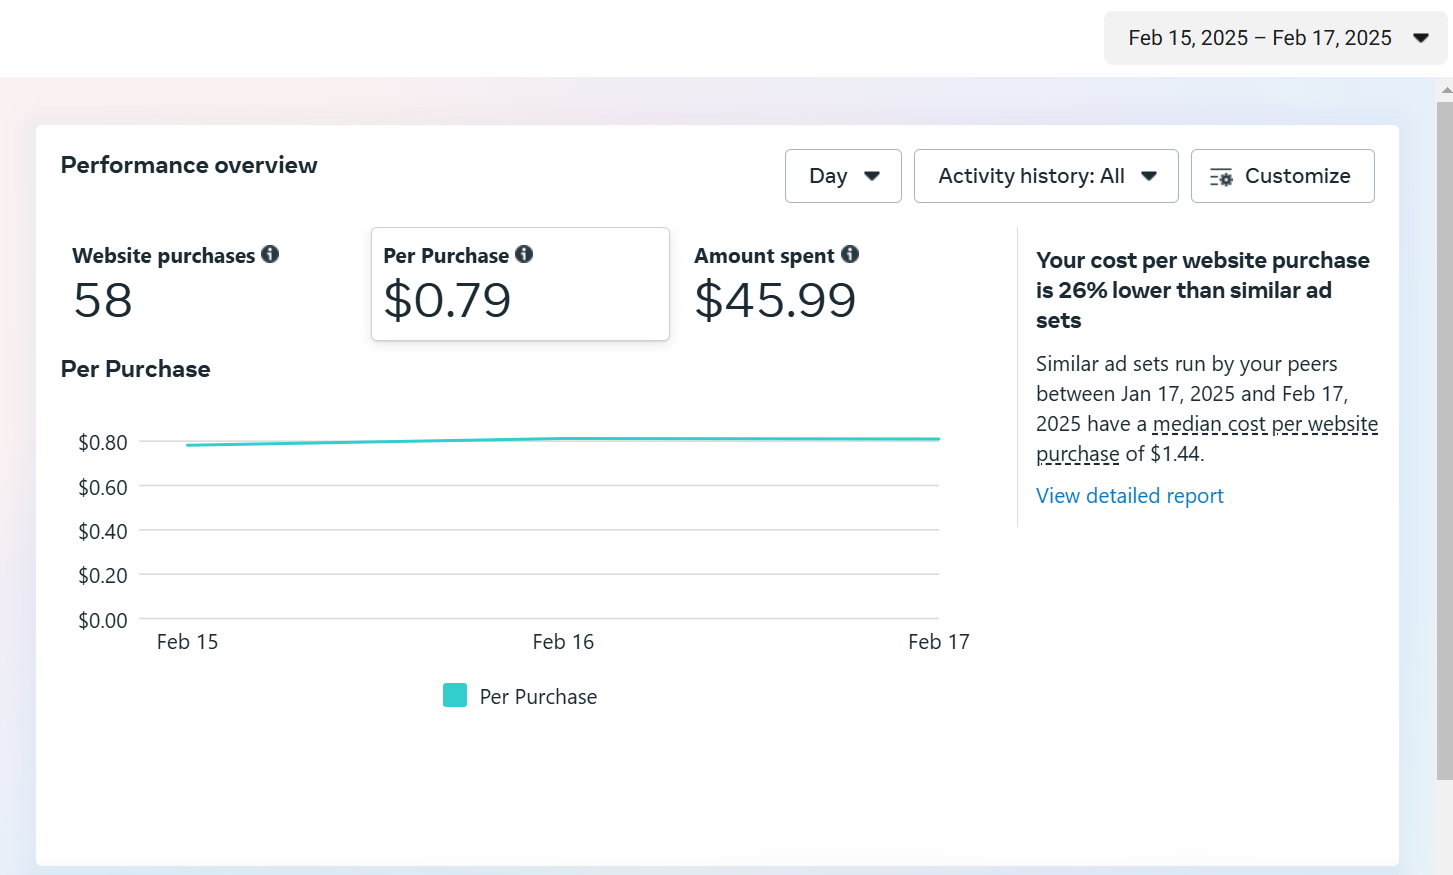Screen dimensions: 1453x875
Task: Click the scrollbar up arrow
Action: point(1445,90)
